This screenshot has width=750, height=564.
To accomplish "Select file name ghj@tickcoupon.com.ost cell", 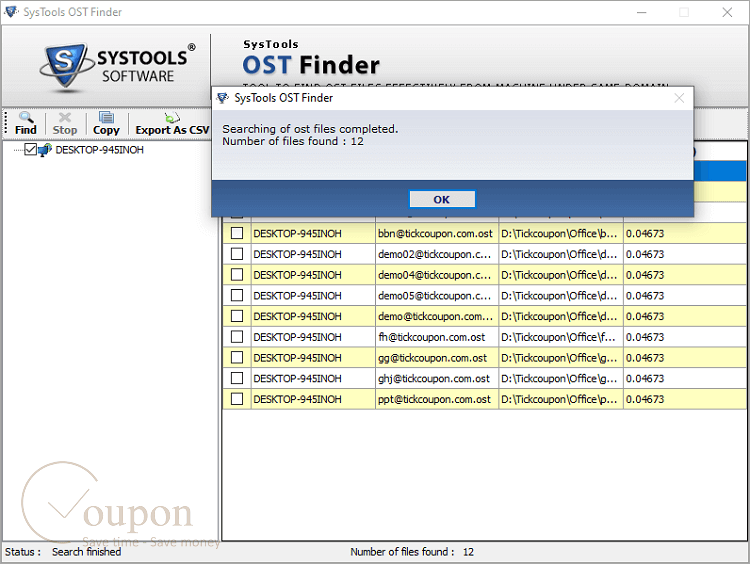I will (x=437, y=378).
